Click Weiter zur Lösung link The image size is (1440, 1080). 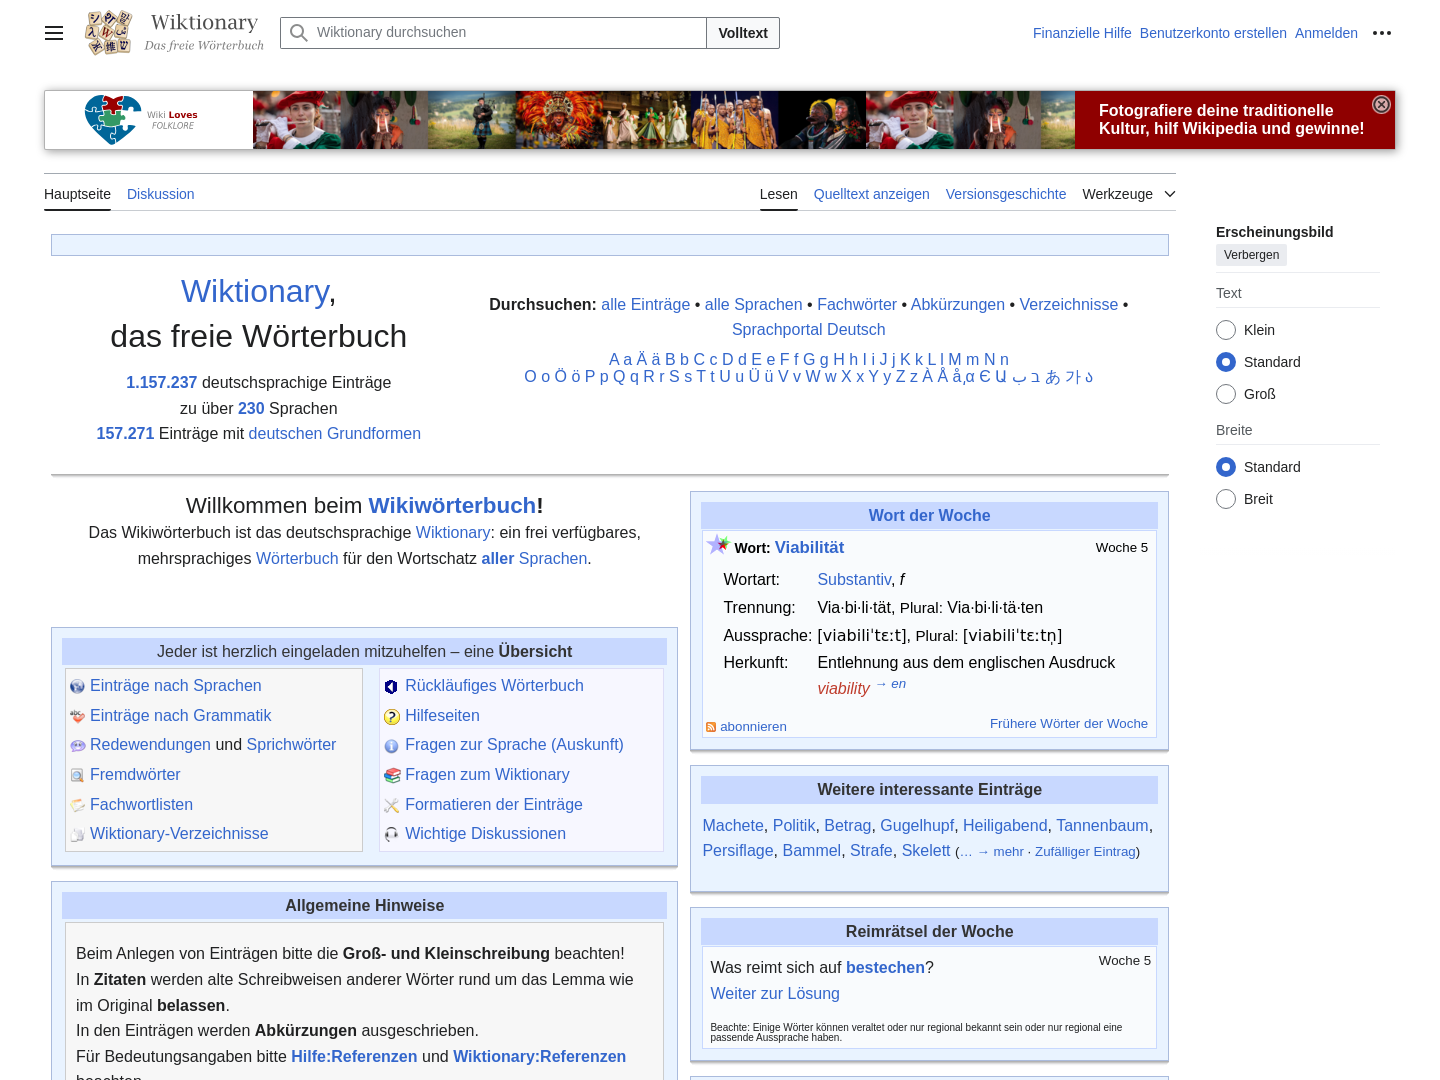775,993
